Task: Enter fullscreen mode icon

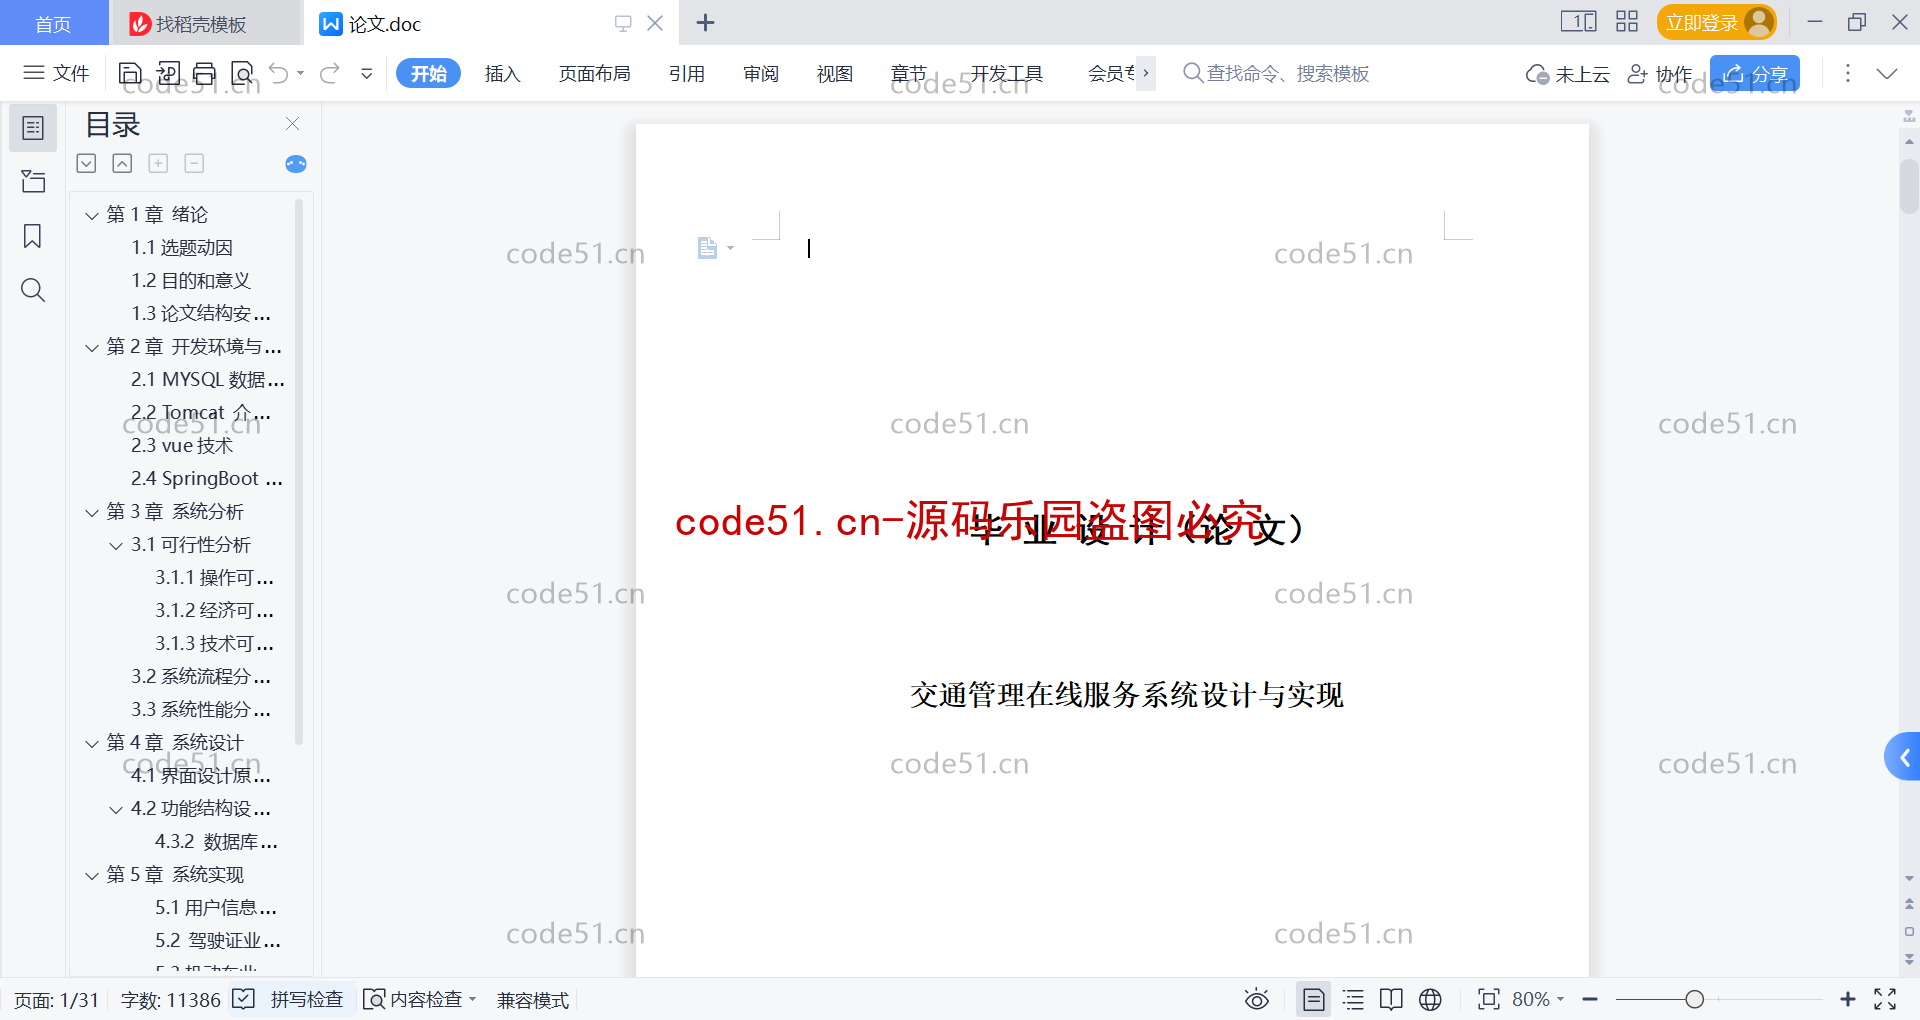Action: coord(1885,999)
